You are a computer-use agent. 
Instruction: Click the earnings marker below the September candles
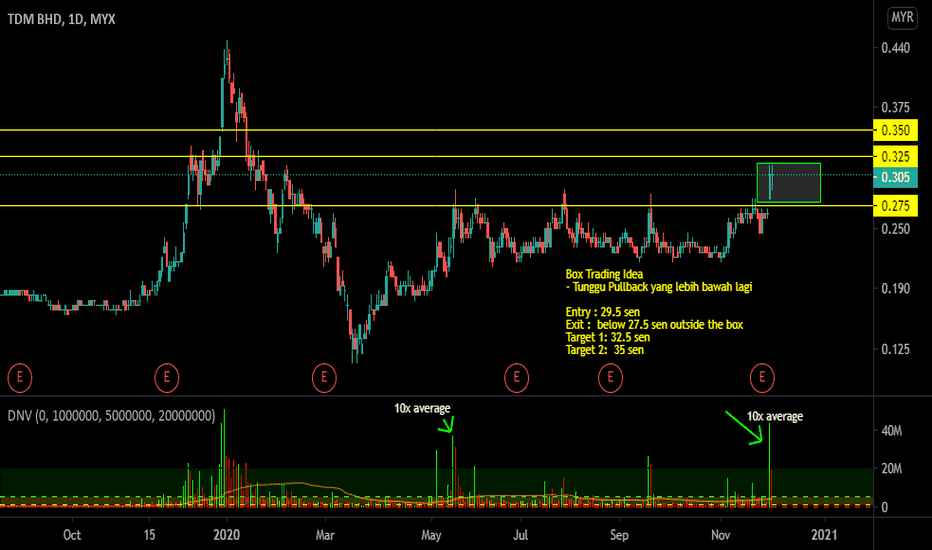point(610,378)
